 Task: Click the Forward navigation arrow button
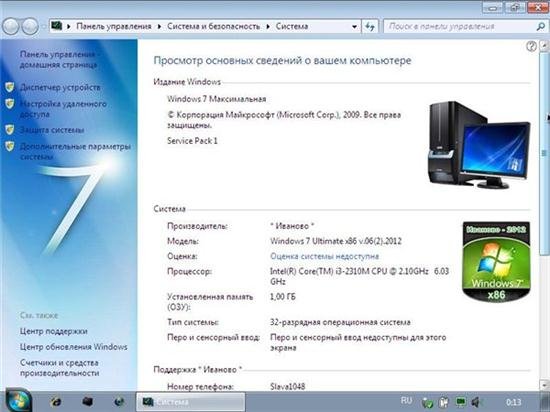[31, 27]
